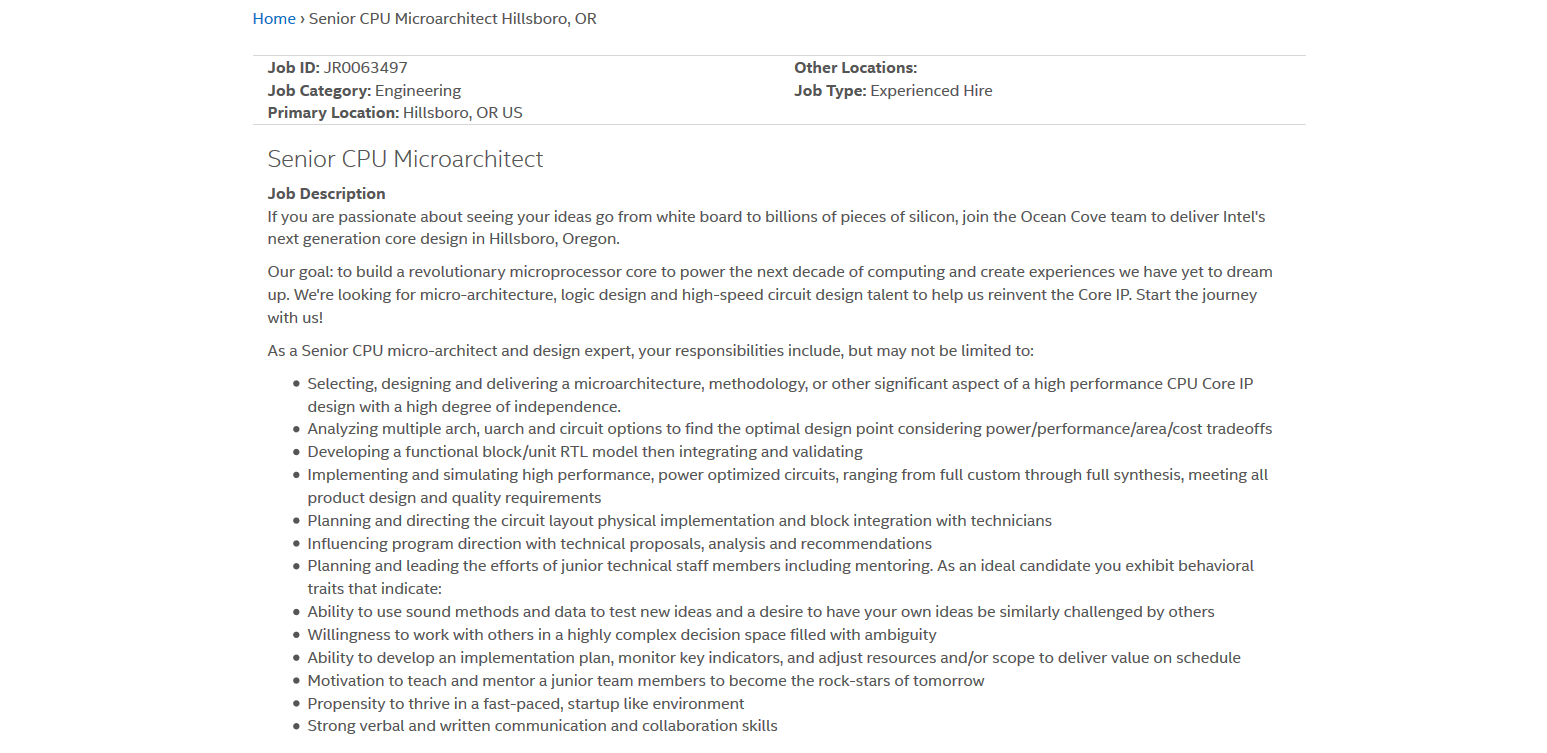Click the bullet about influencing program direction

tap(619, 543)
